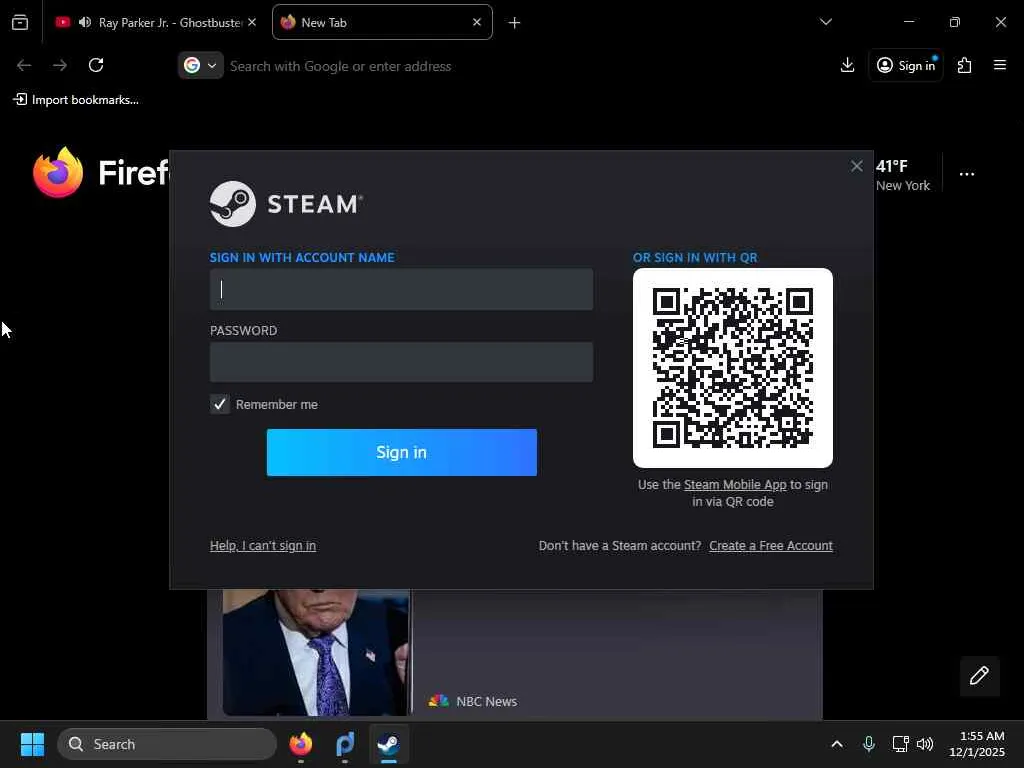Open the Windows Start menu
This screenshot has height=768, width=1024.
pyautogui.click(x=32, y=744)
